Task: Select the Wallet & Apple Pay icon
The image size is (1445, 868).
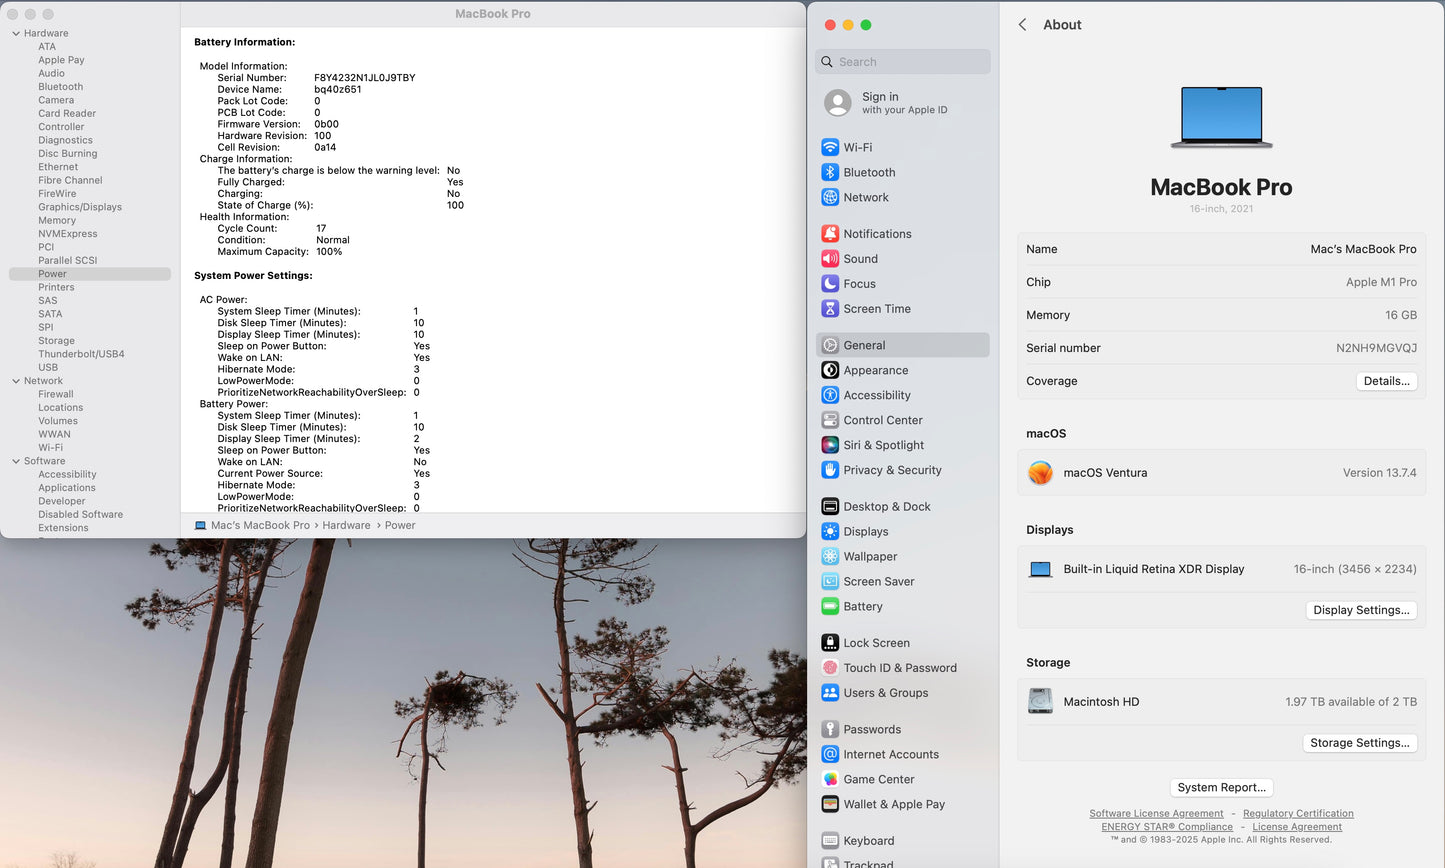Action: click(x=830, y=805)
